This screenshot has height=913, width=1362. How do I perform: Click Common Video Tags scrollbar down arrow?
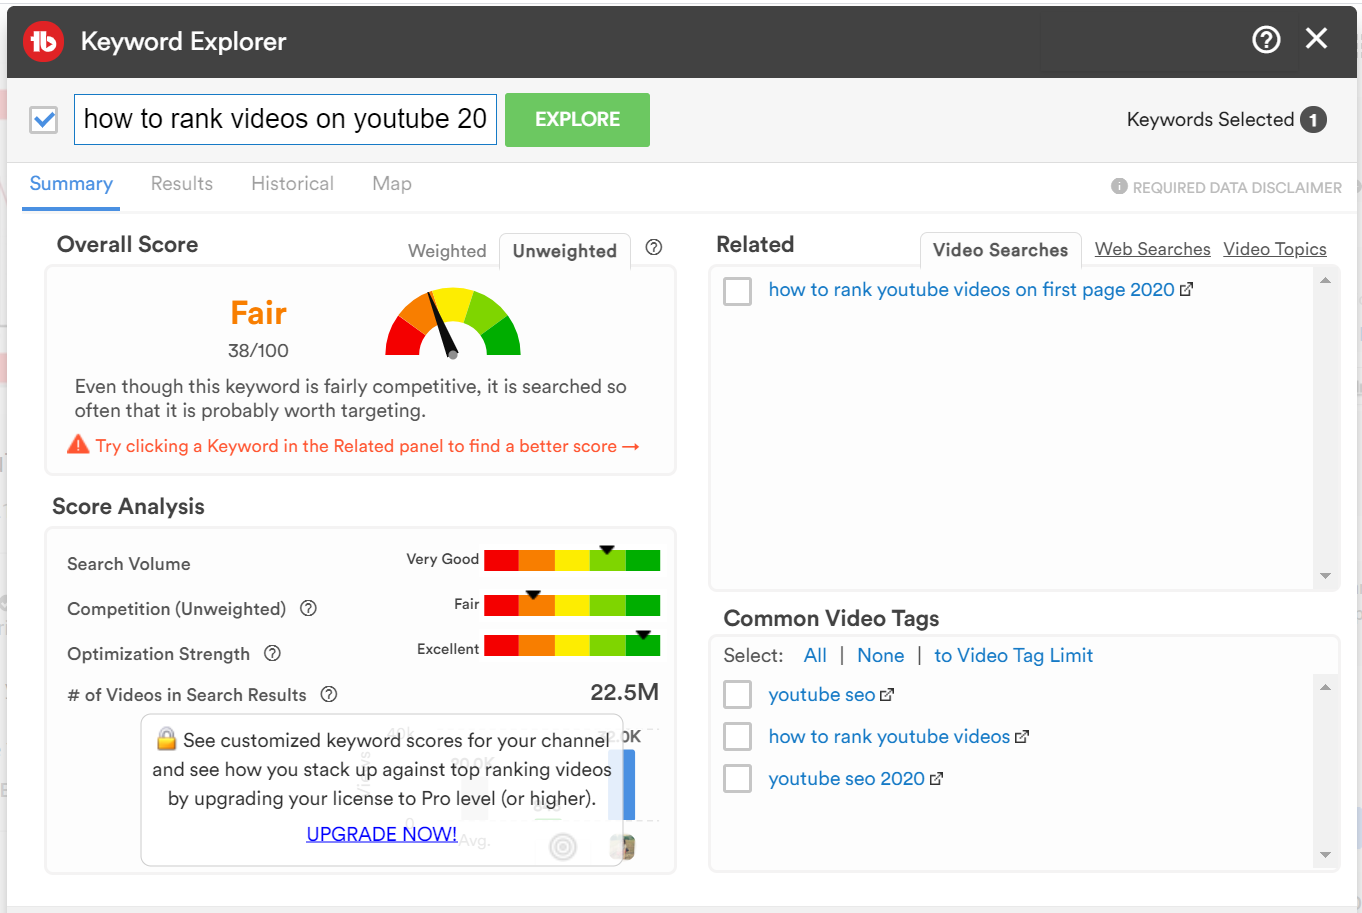[1325, 855]
